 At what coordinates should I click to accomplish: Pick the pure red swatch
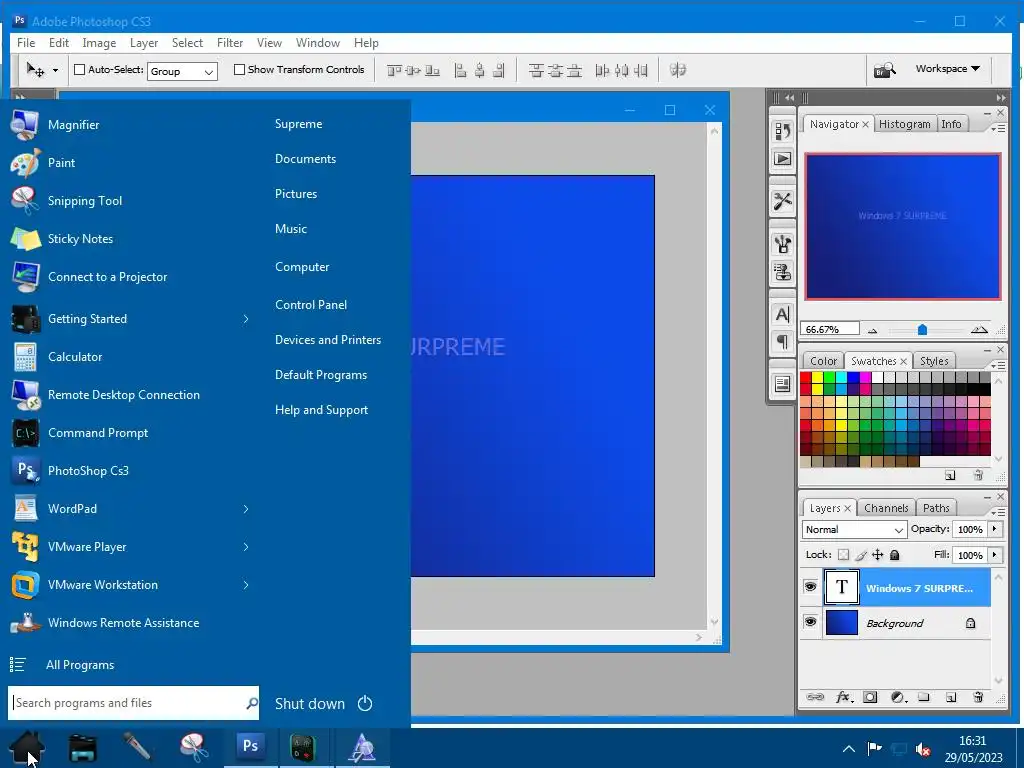805,377
